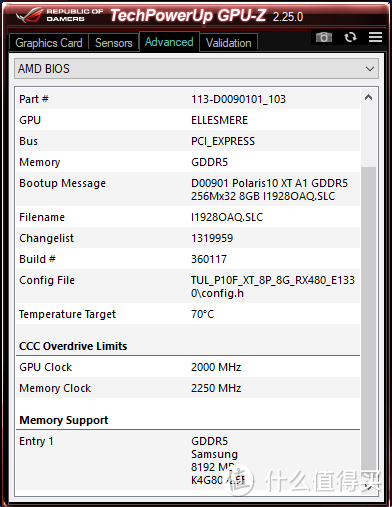
Task: Take a screenshot with the camera icon
Action: tap(324, 37)
